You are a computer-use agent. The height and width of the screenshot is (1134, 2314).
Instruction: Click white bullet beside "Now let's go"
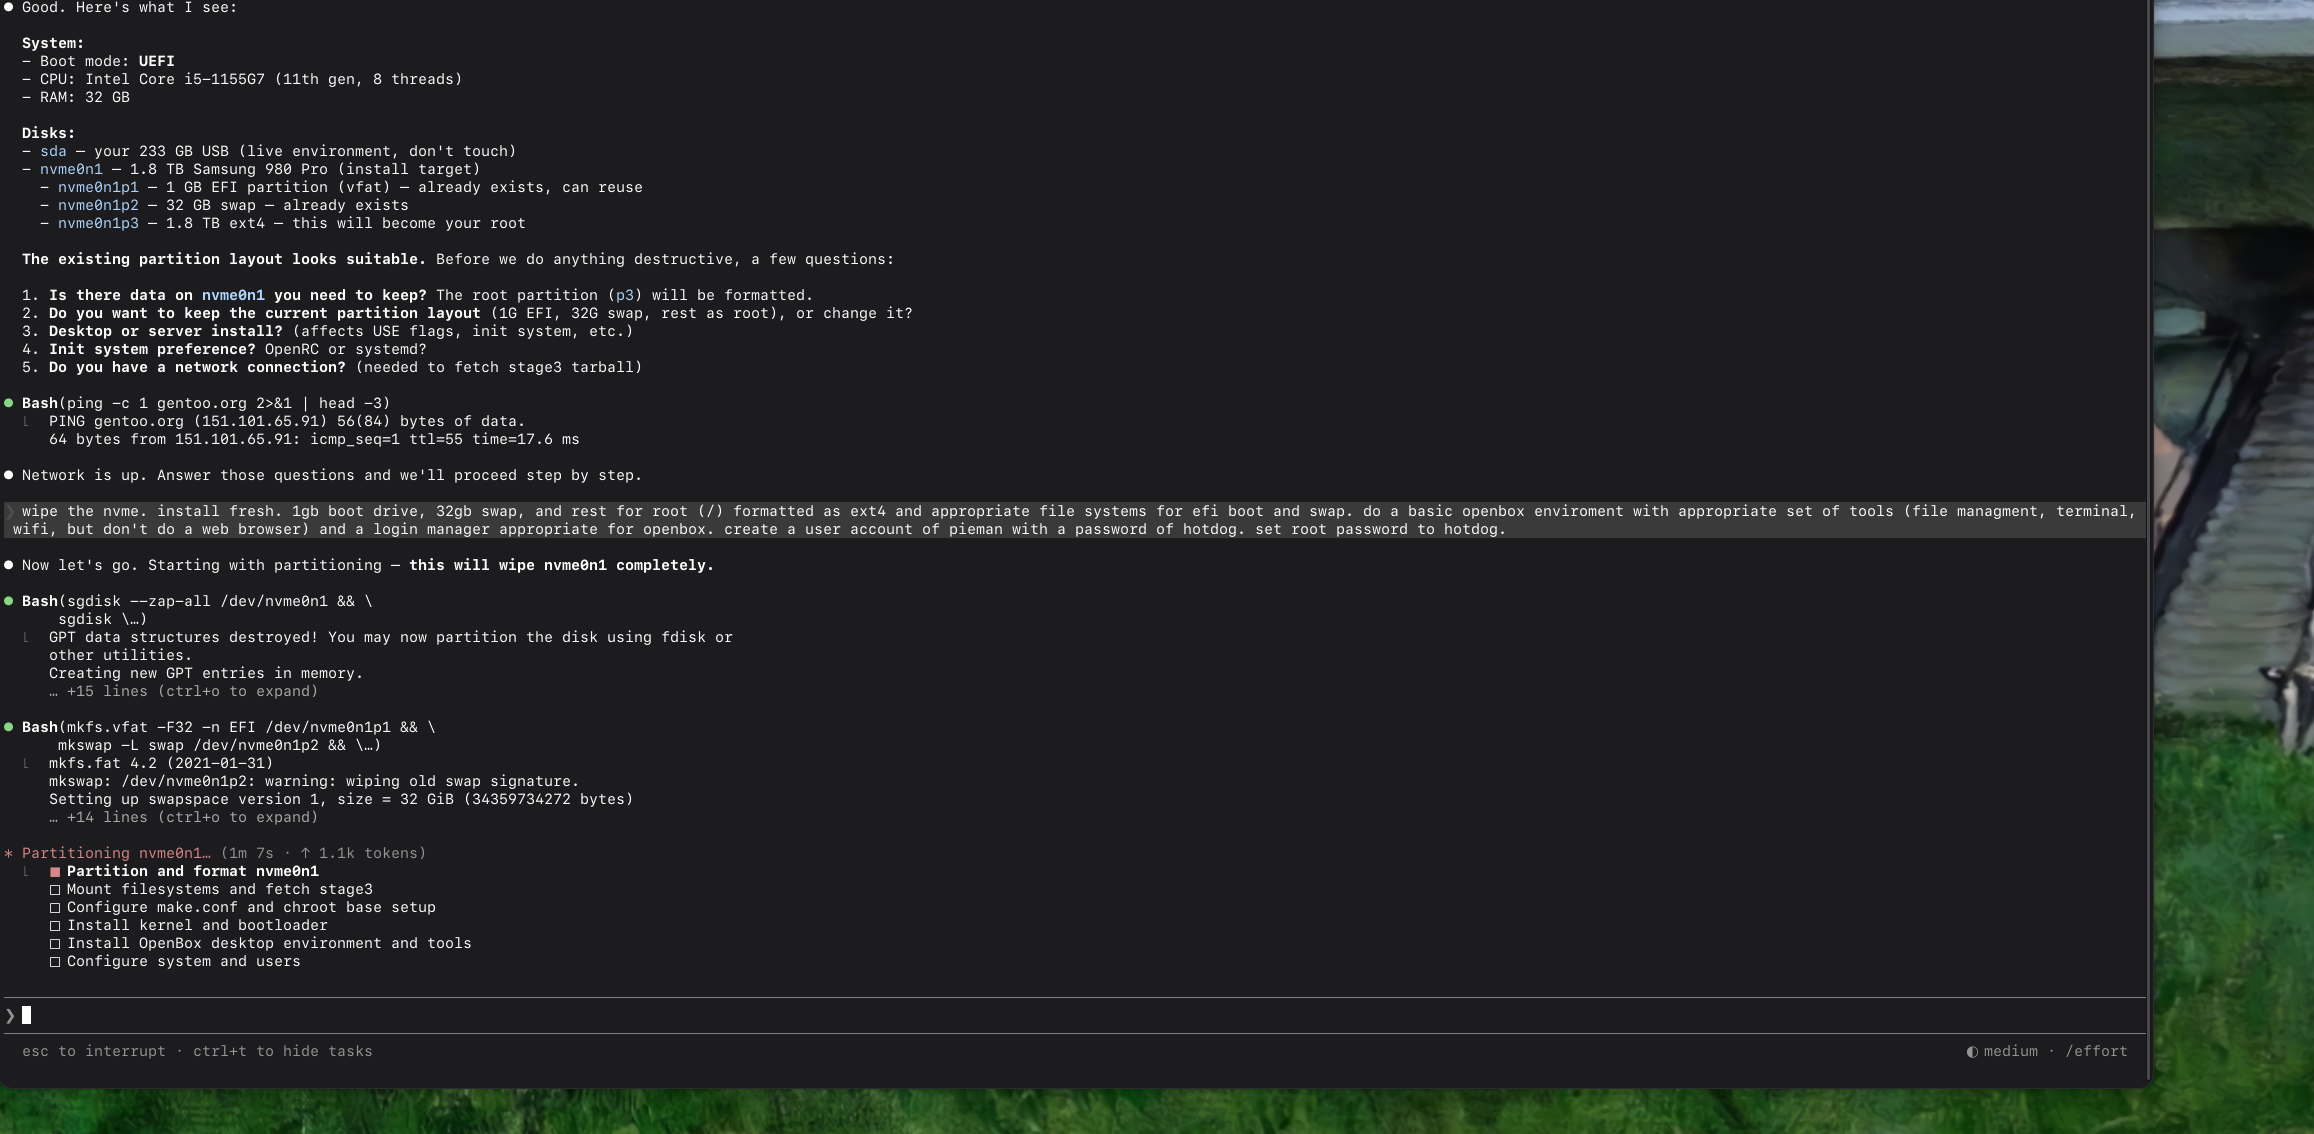tap(9, 565)
